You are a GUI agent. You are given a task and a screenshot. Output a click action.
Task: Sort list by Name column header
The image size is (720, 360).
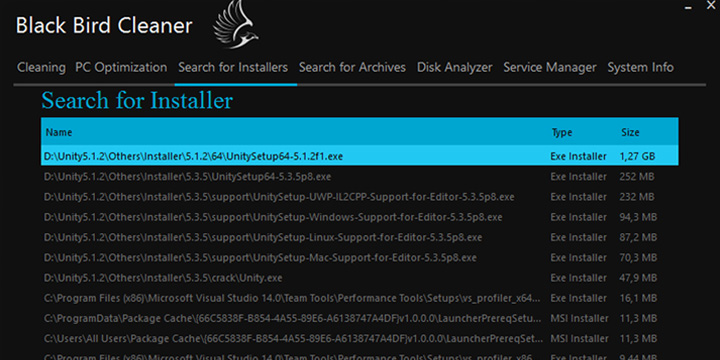(59, 132)
